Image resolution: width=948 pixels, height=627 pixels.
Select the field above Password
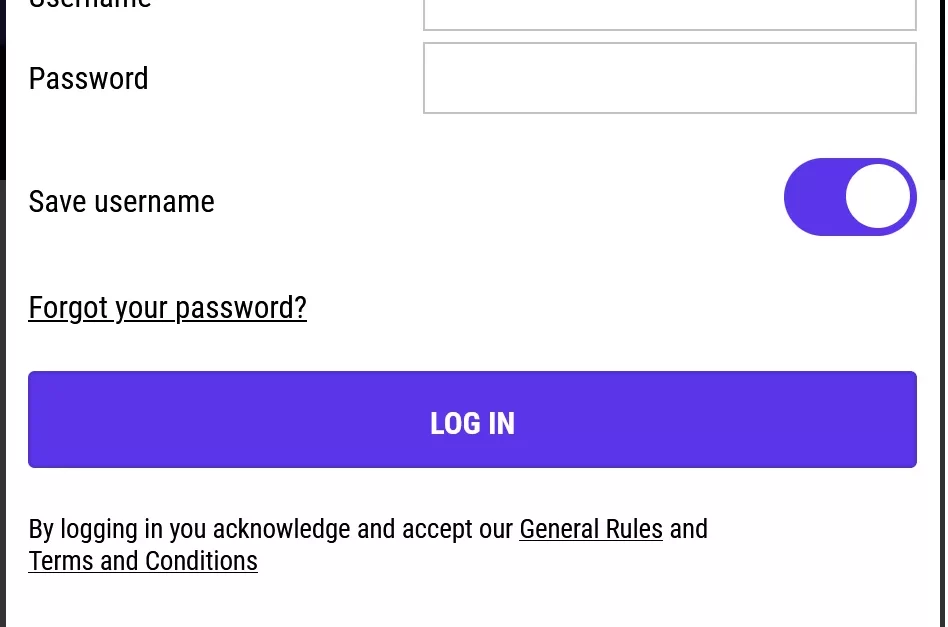tap(669, 14)
